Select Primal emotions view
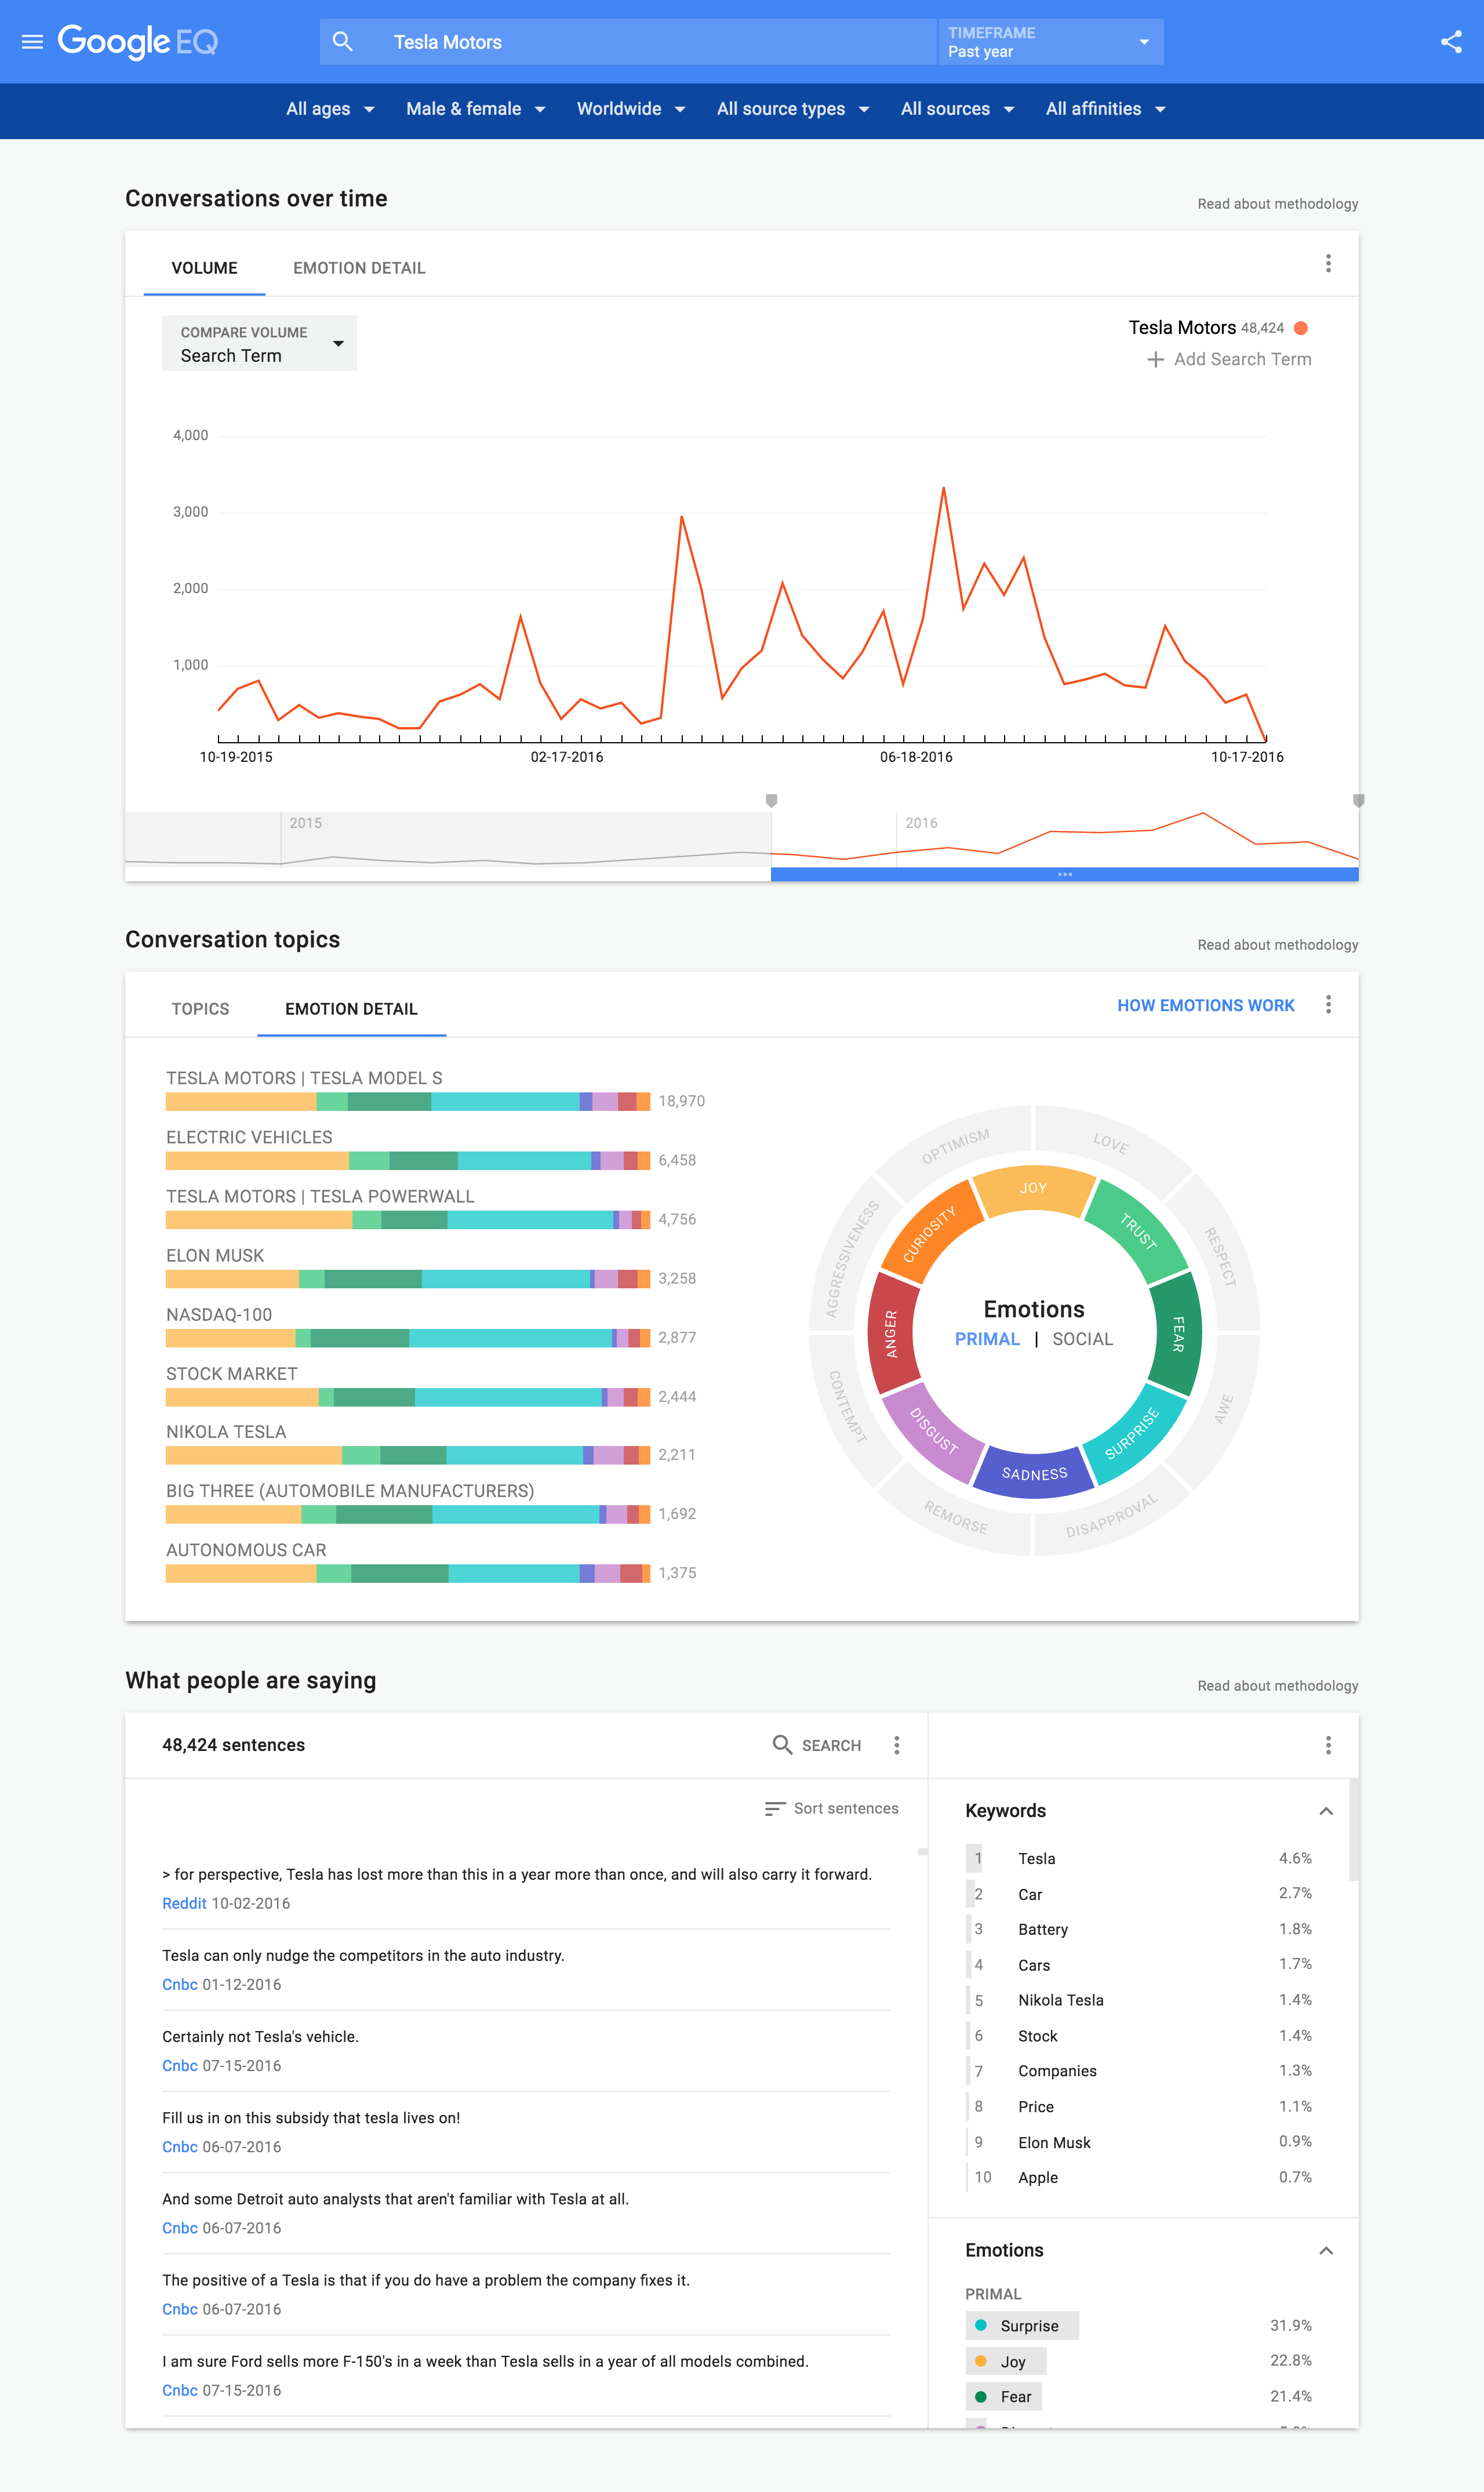 [987, 1339]
